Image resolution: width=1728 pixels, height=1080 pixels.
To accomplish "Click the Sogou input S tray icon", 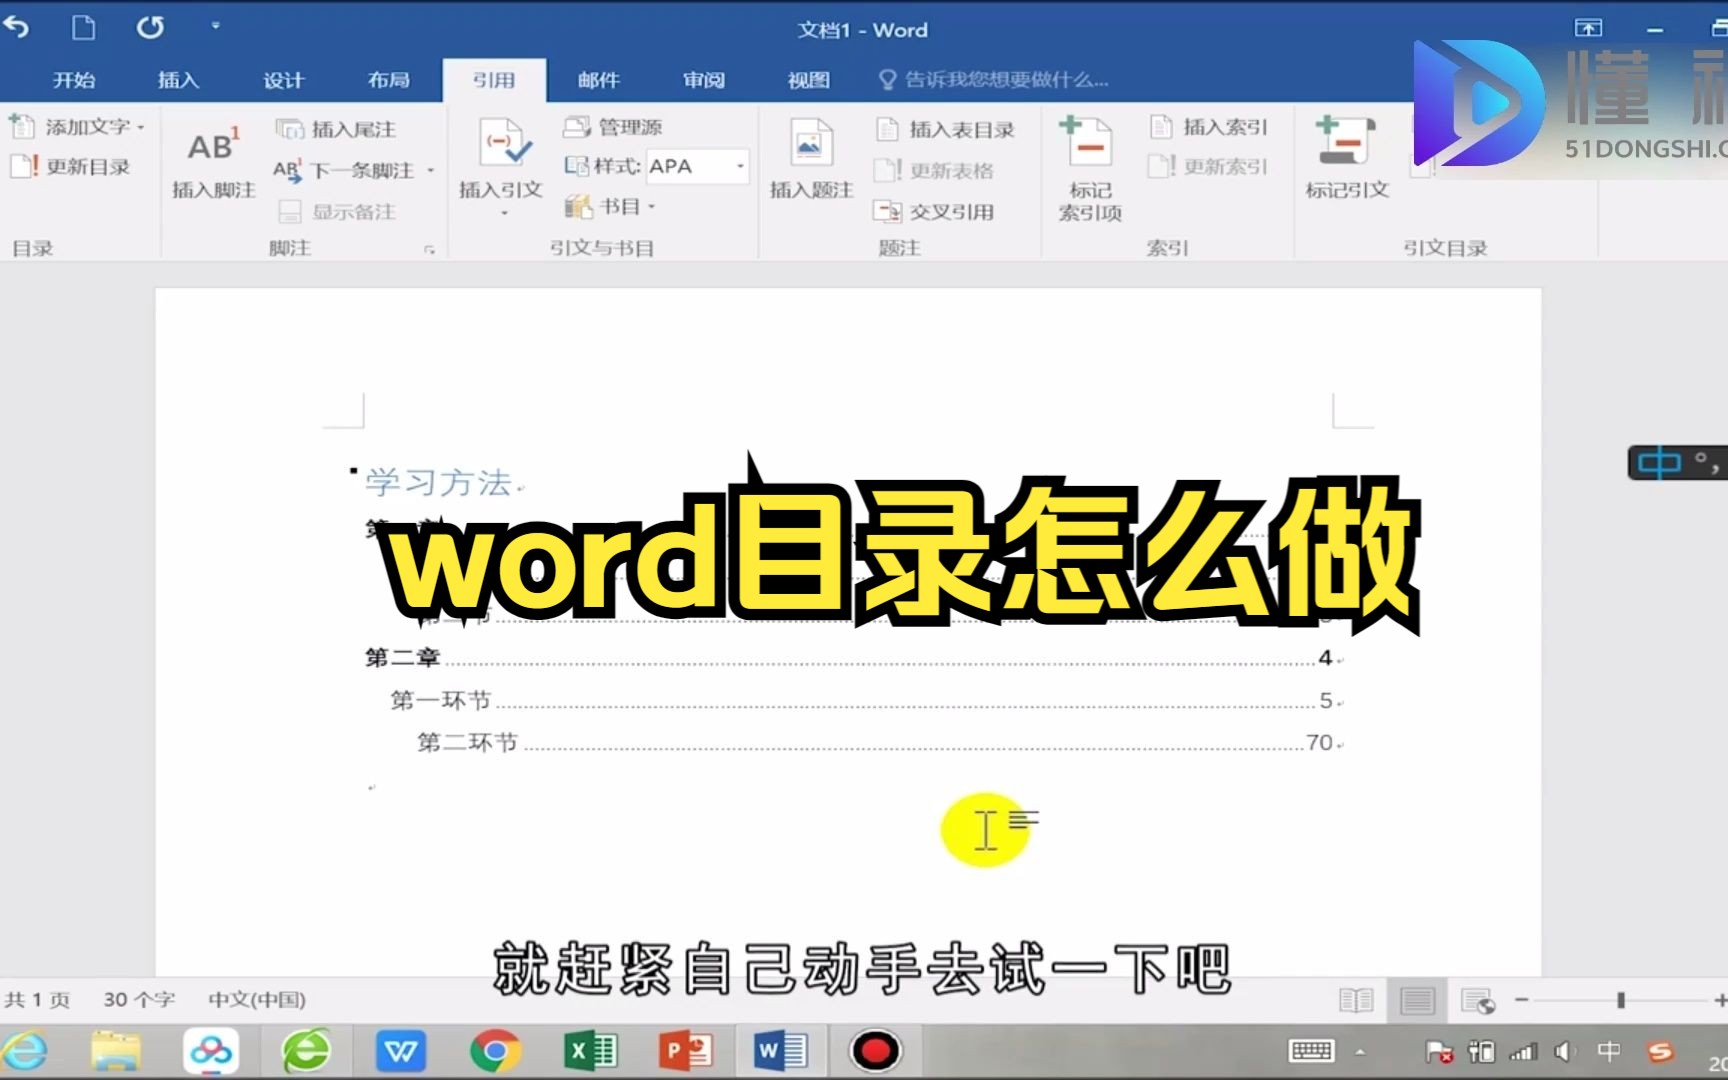I will pos(1661,1051).
